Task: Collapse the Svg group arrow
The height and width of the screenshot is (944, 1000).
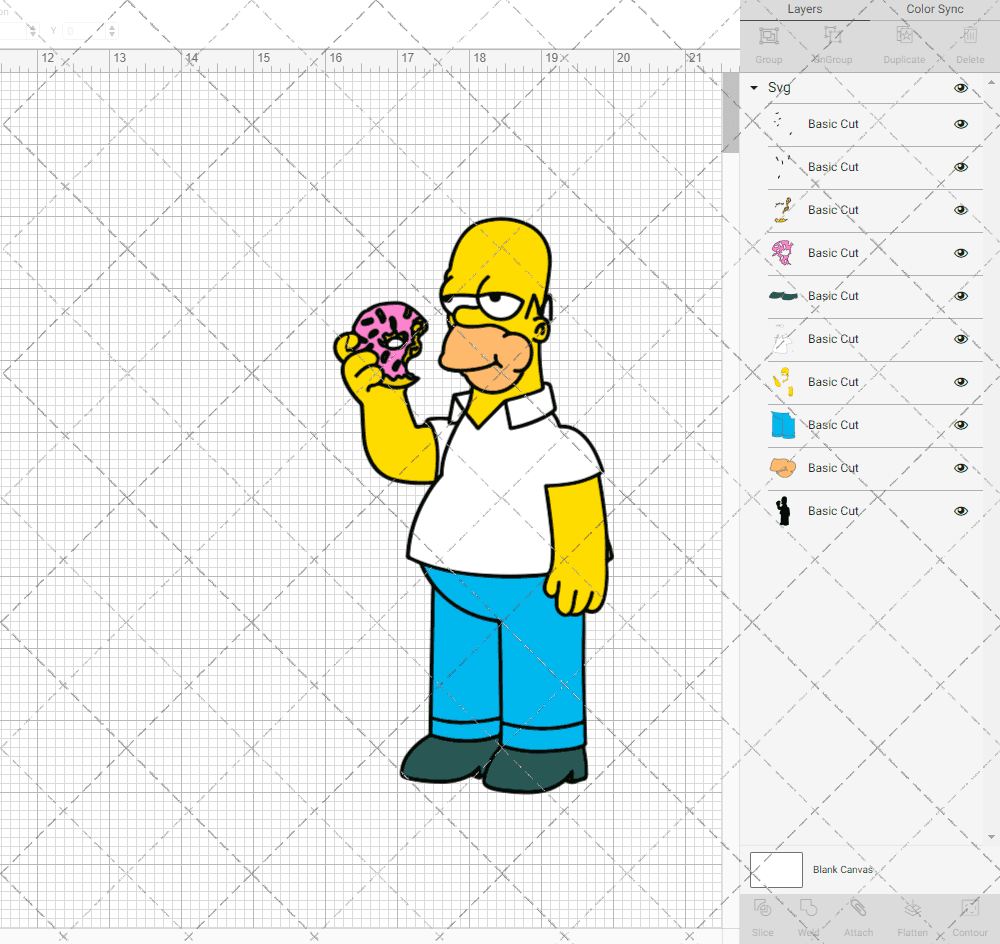Action: [x=754, y=88]
